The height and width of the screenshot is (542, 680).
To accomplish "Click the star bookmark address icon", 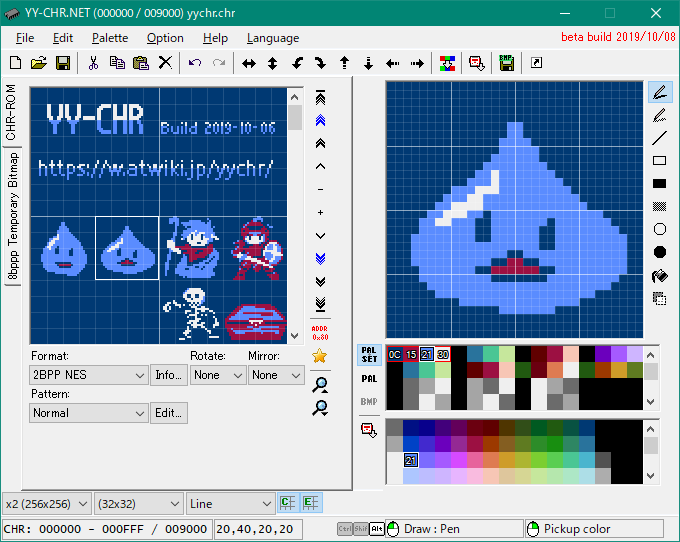I will 320,356.
